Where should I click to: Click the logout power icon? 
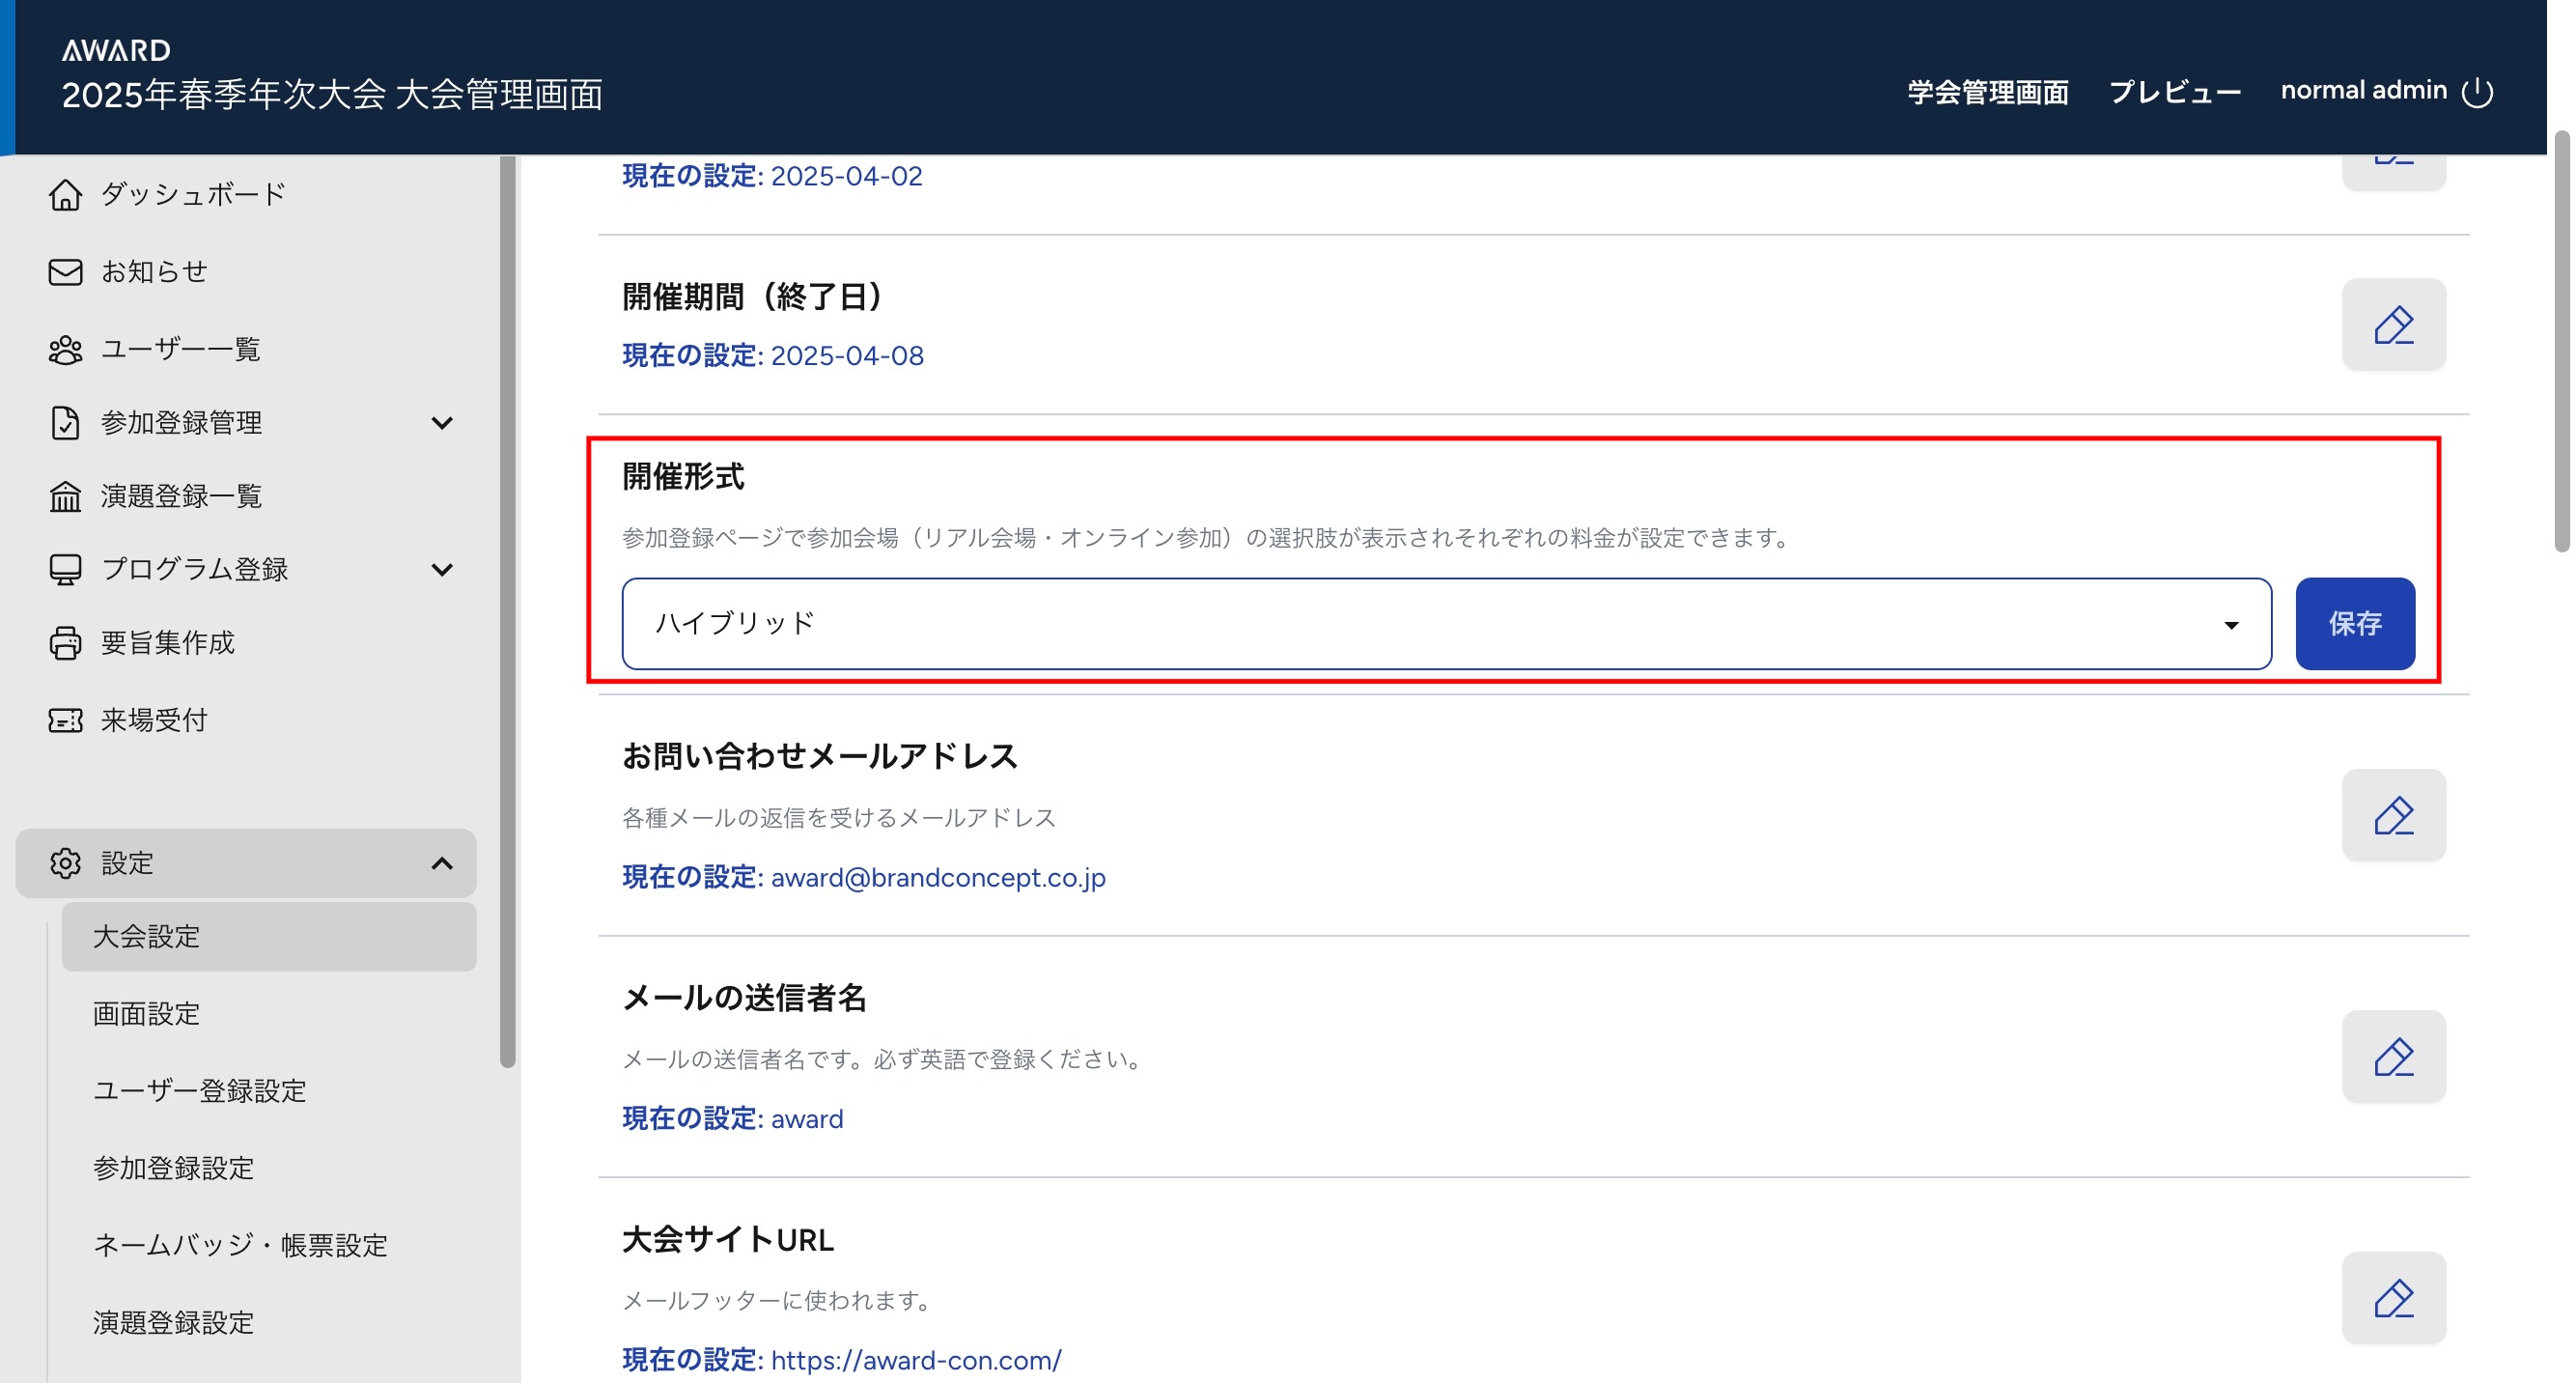point(2477,92)
